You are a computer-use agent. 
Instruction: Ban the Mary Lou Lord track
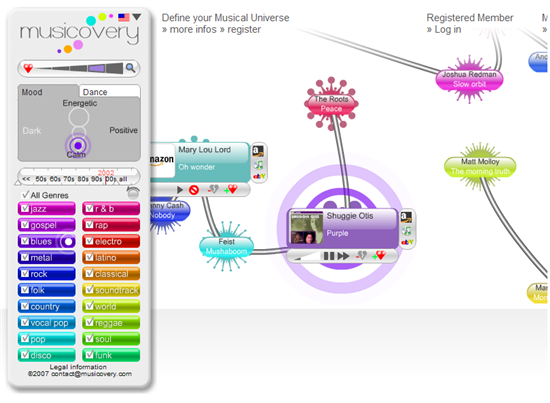point(194,190)
